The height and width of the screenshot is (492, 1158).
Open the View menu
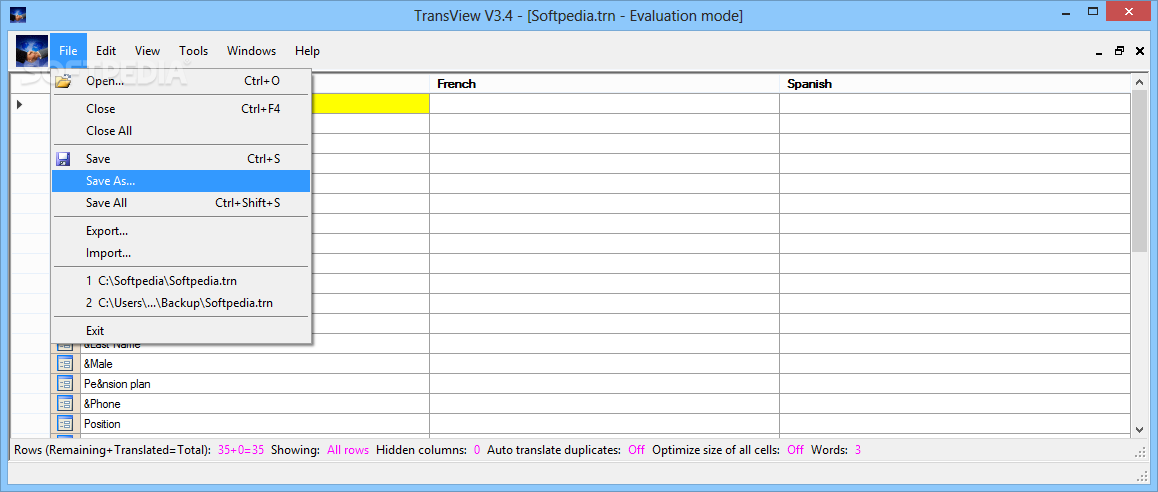(x=147, y=51)
